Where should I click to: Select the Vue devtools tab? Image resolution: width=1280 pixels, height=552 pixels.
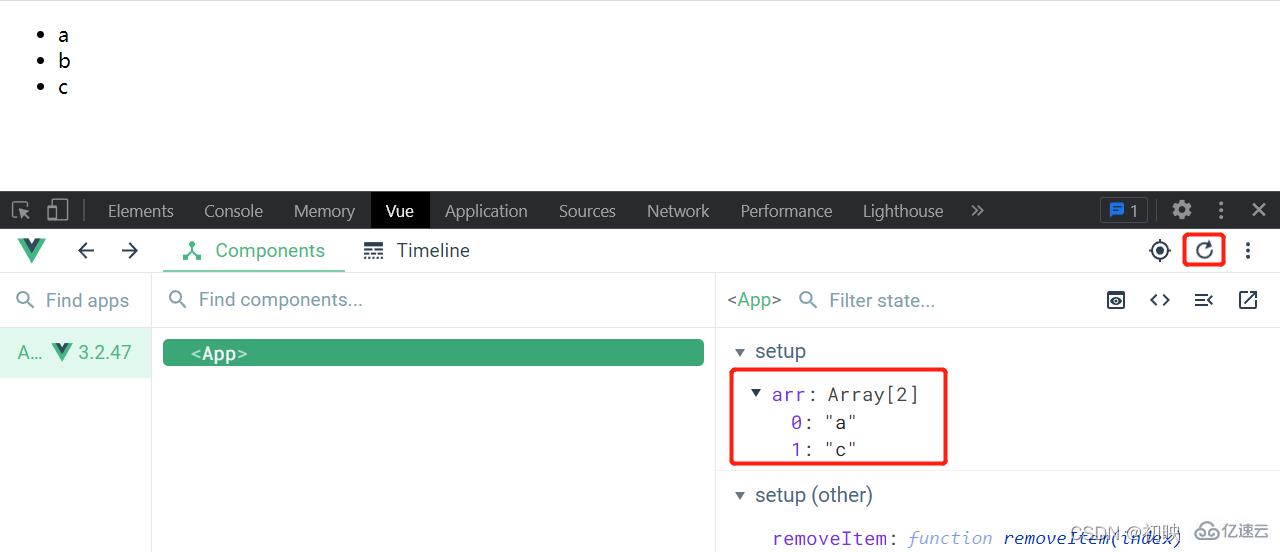[400, 211]
